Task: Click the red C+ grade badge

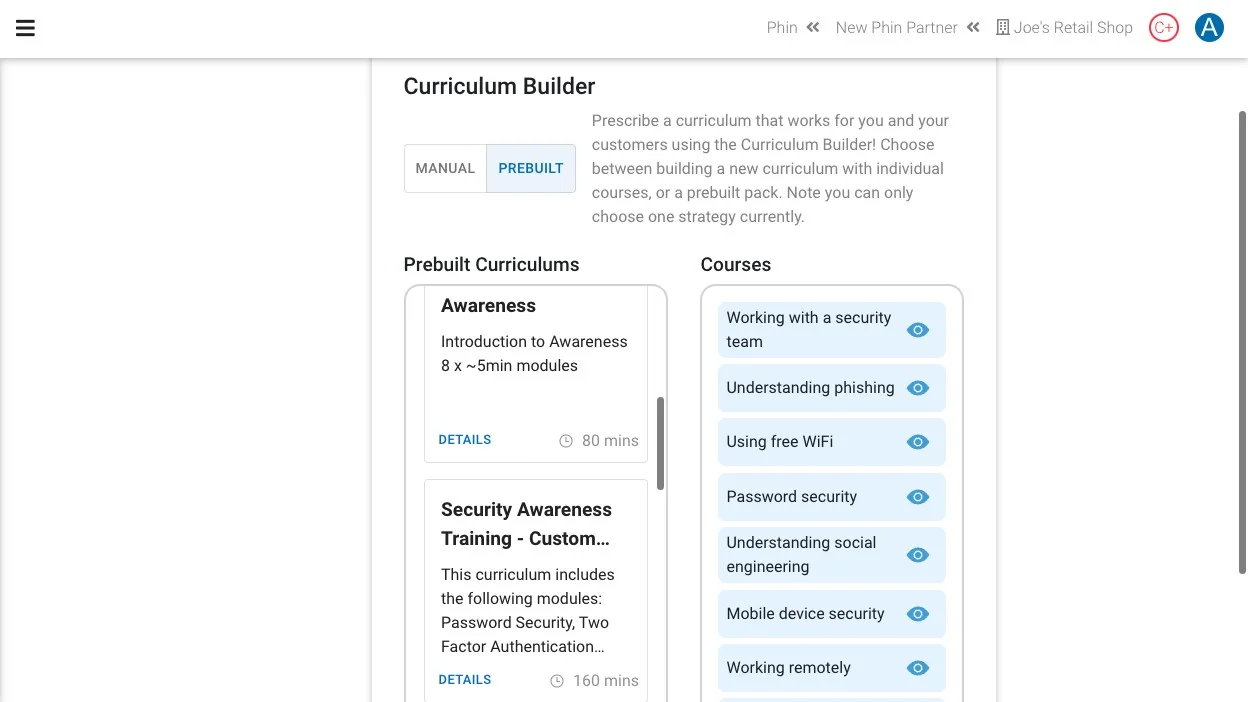Action: [1164, 28]
